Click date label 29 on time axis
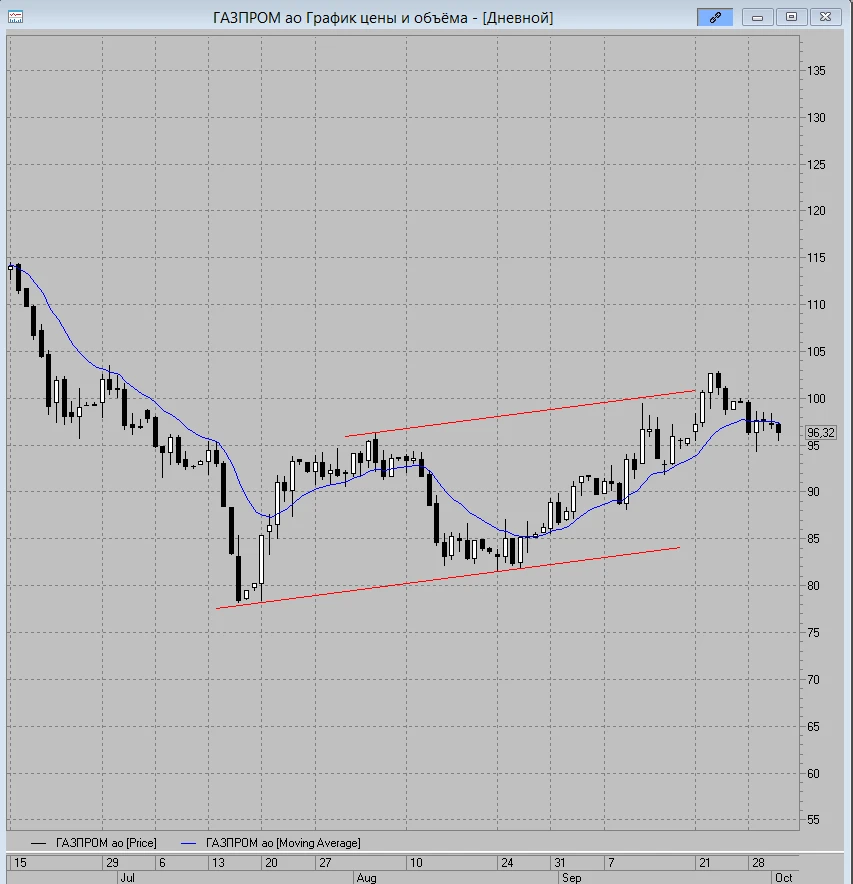 [112, 863]
